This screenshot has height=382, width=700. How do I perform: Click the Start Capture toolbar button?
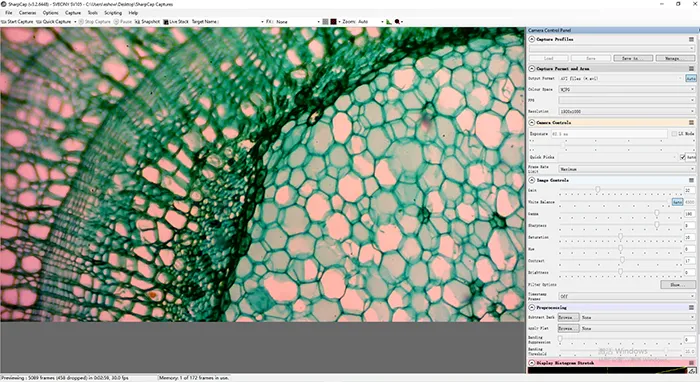point(17,21)
